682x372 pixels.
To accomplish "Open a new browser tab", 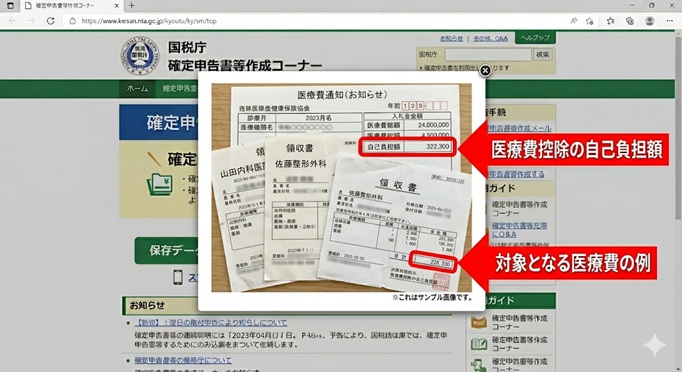I will pos(131,6).
